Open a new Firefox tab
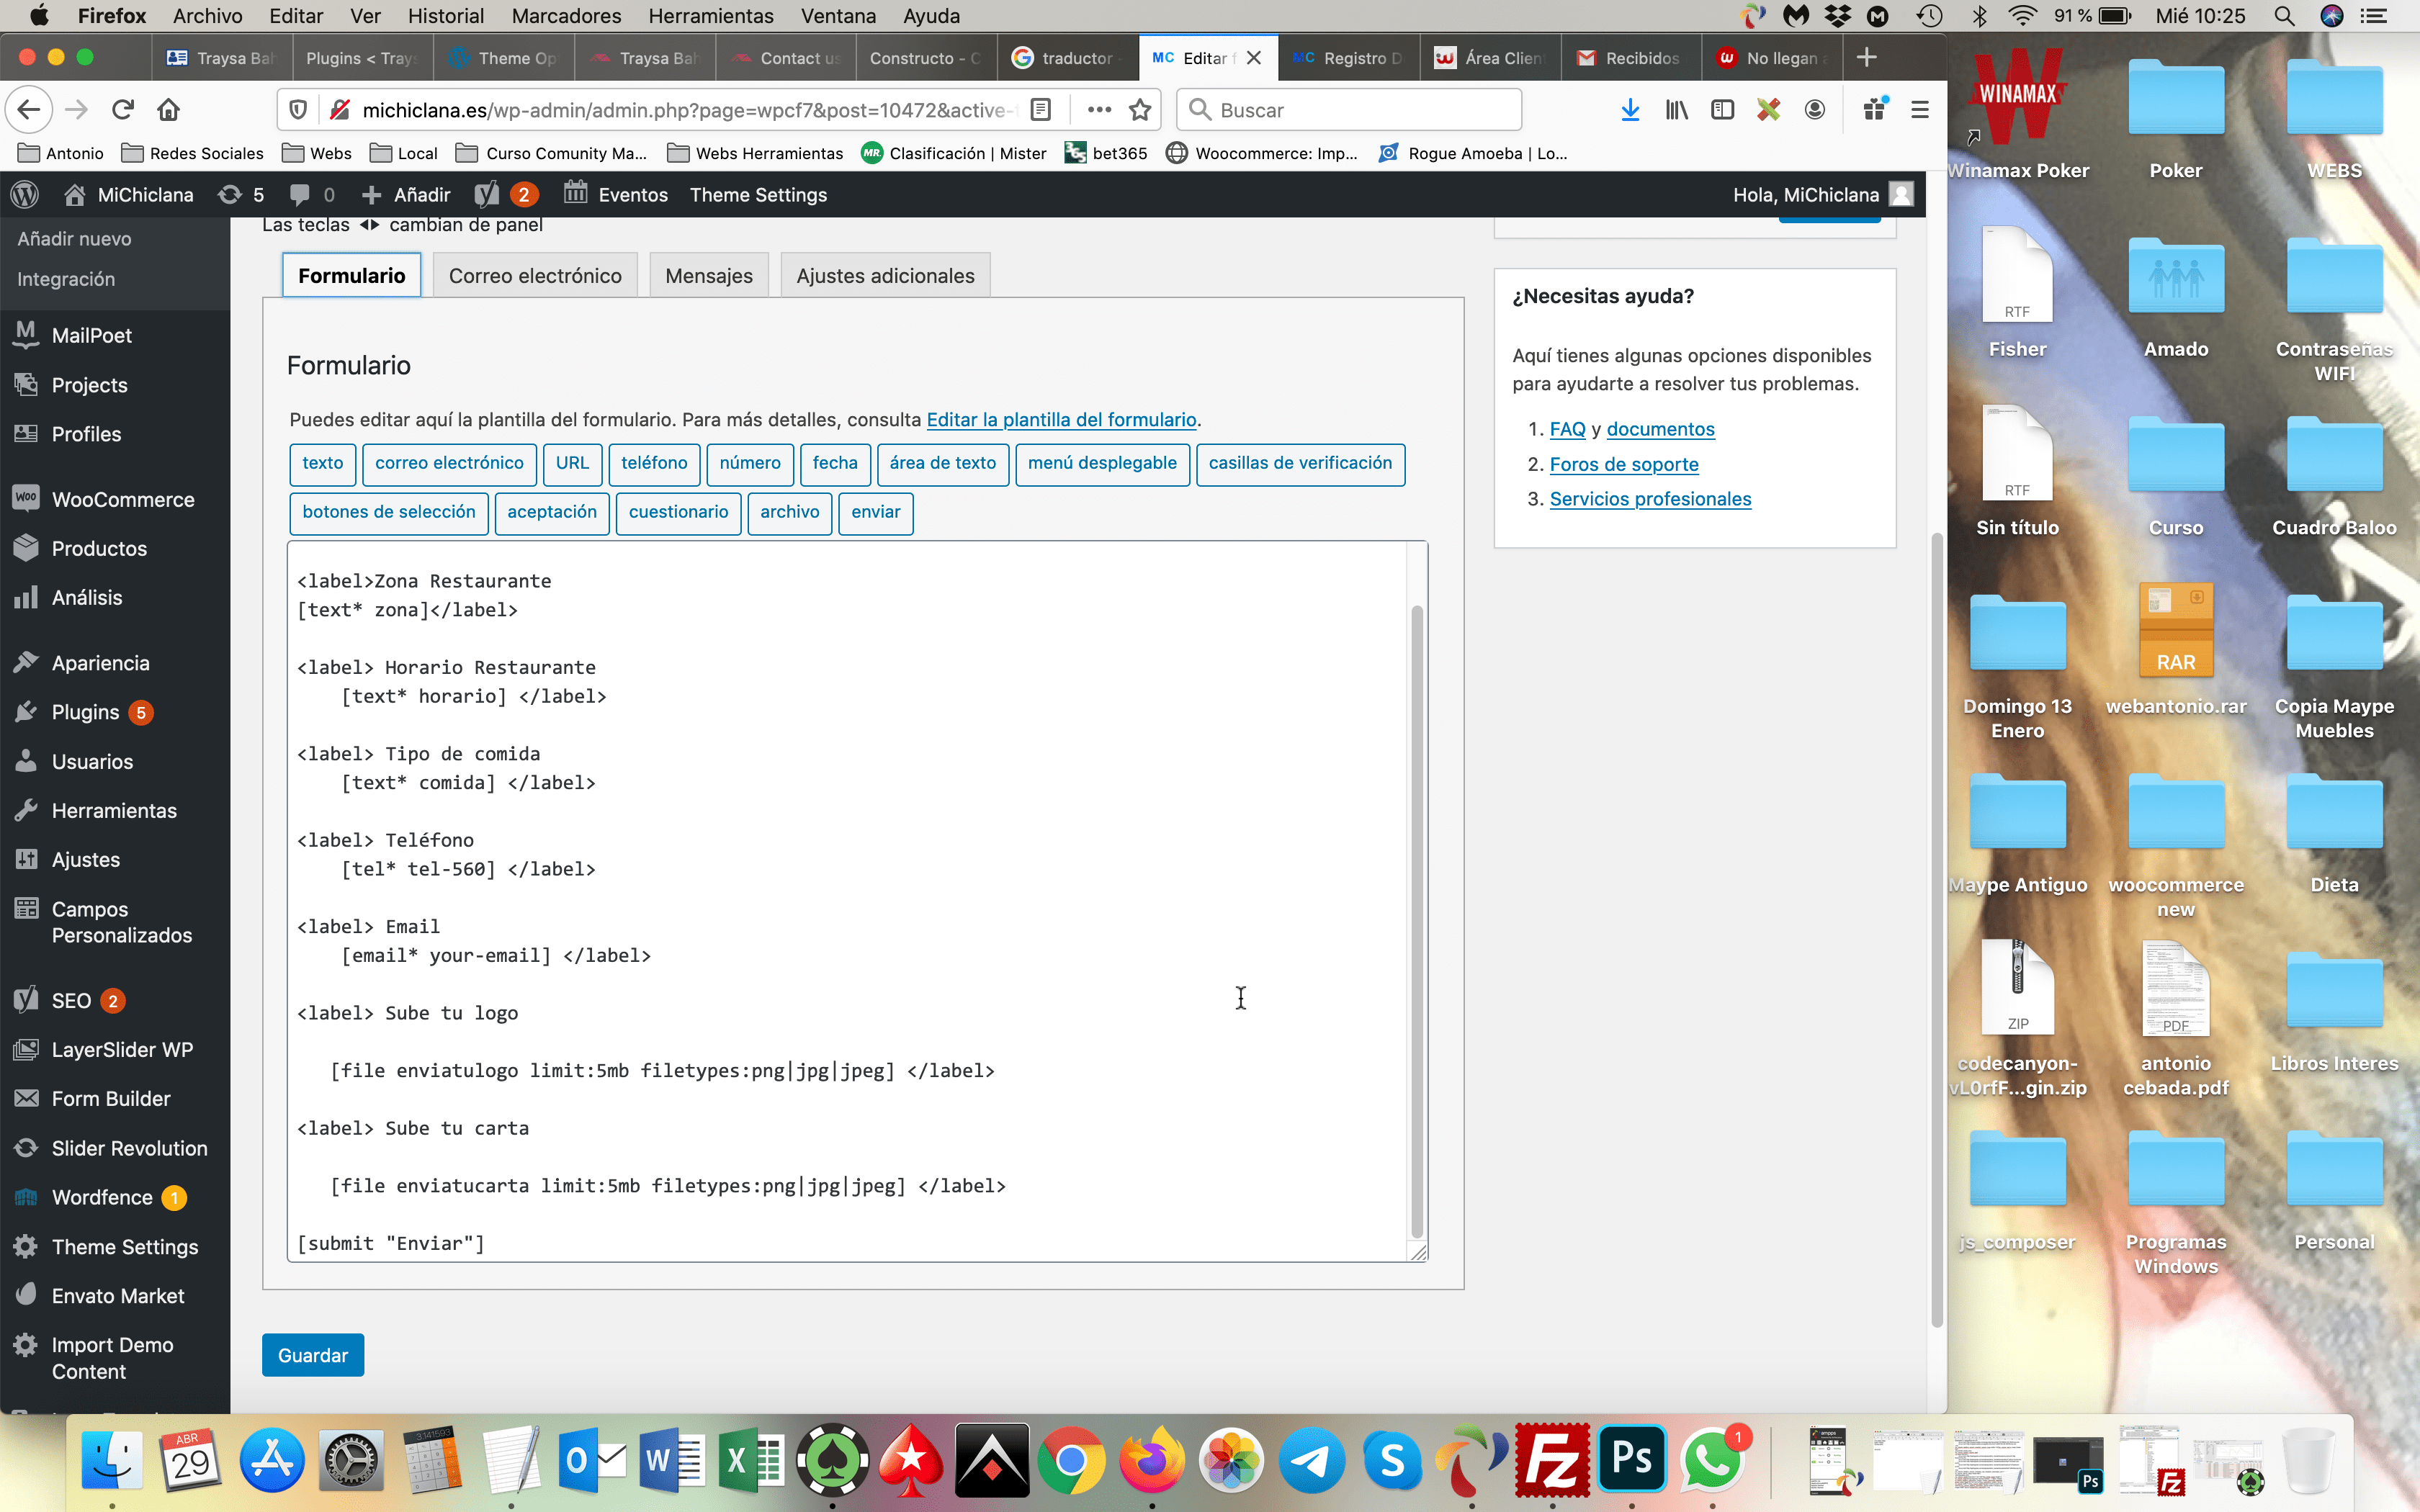The height and width of the screenshot is (1512, 2420). (x=1866, y=58)
